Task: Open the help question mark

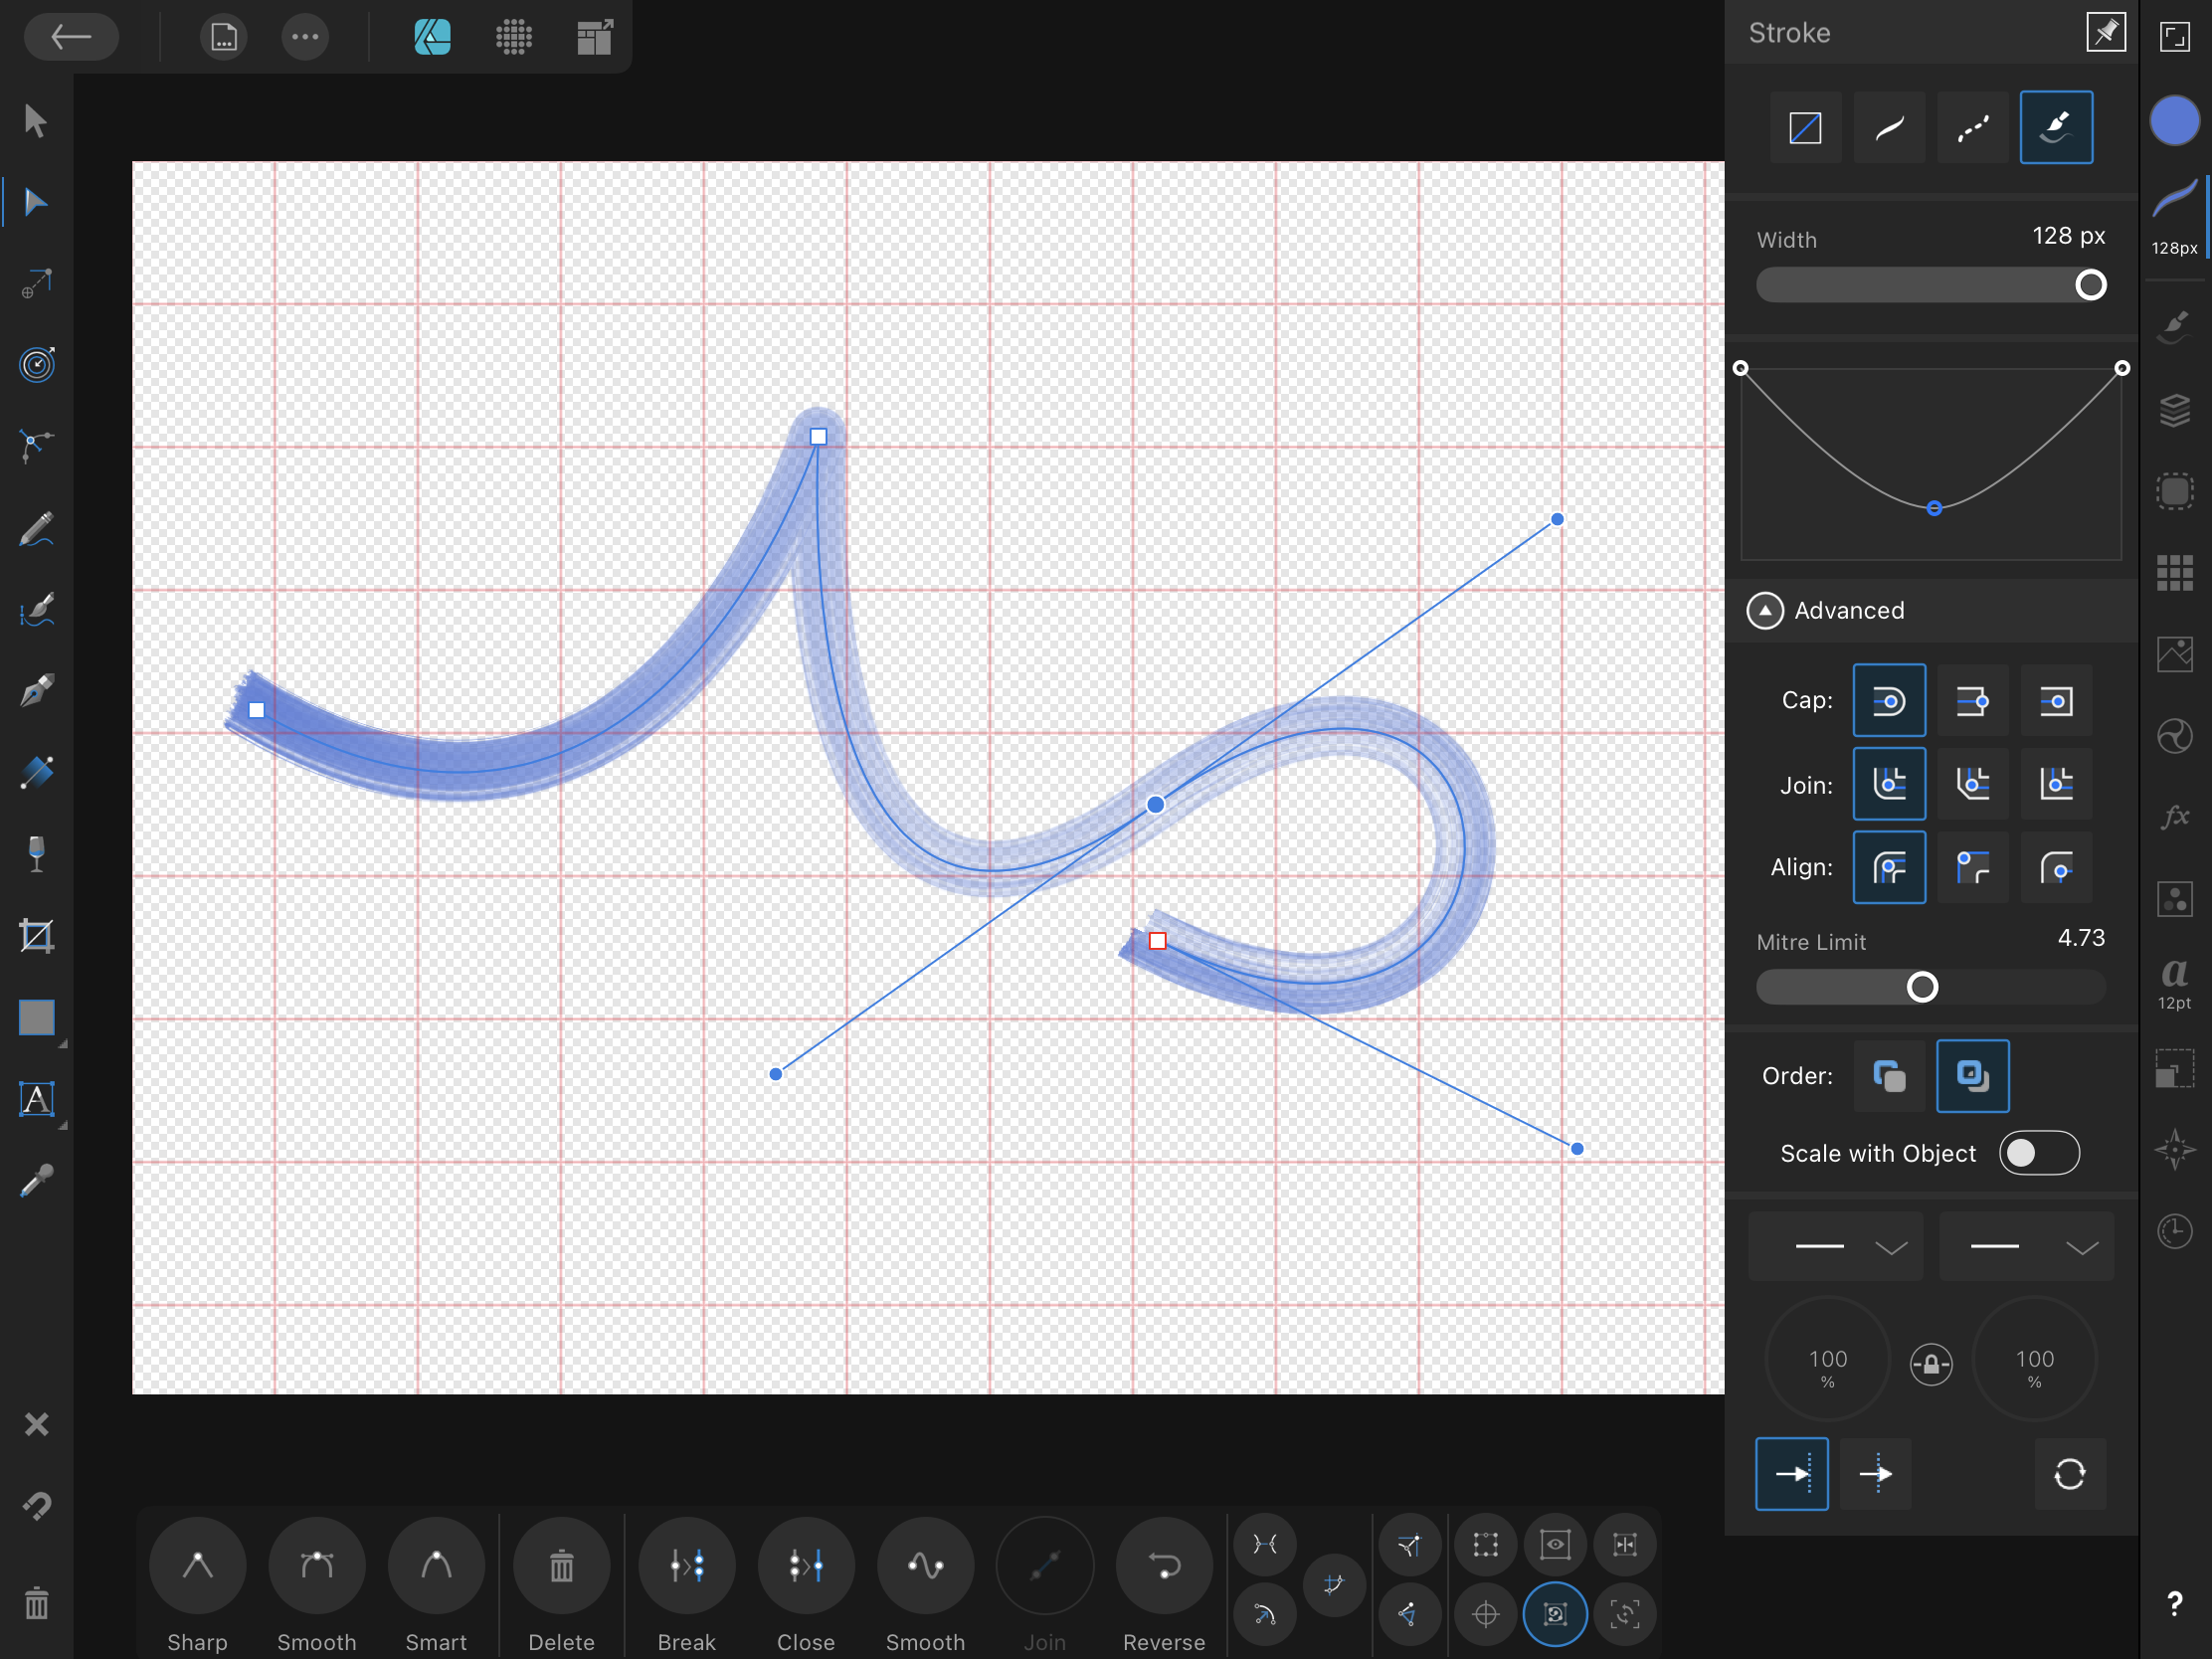Action: (x=2174, y=1604)
